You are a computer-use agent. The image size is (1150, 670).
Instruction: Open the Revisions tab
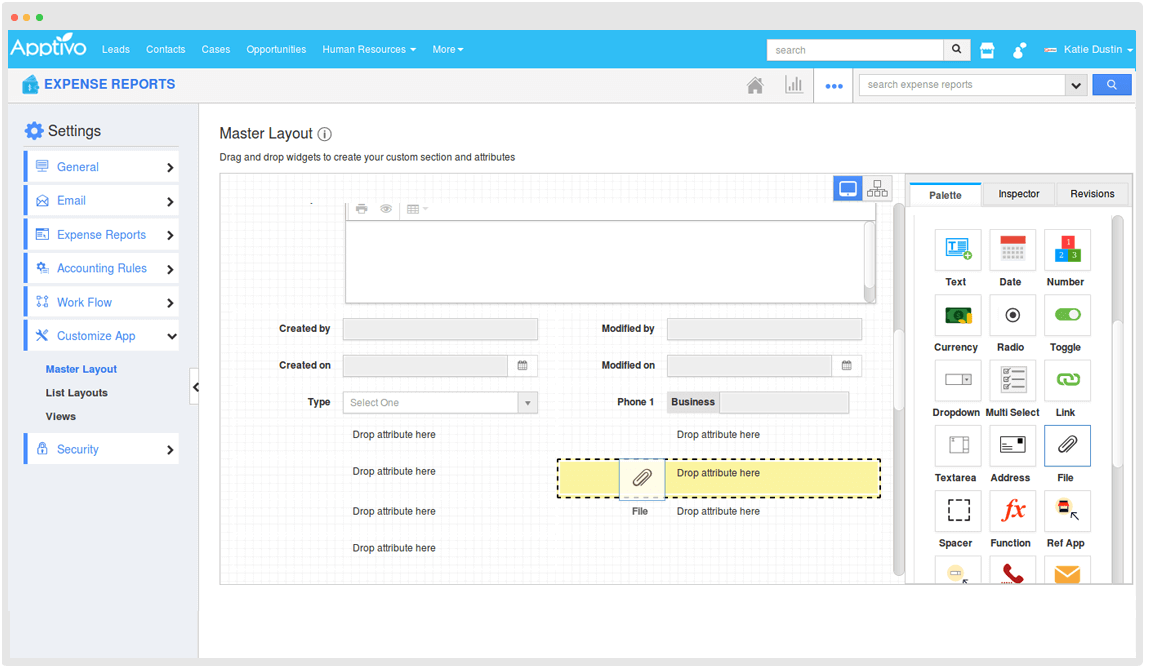pos(1091,194)
